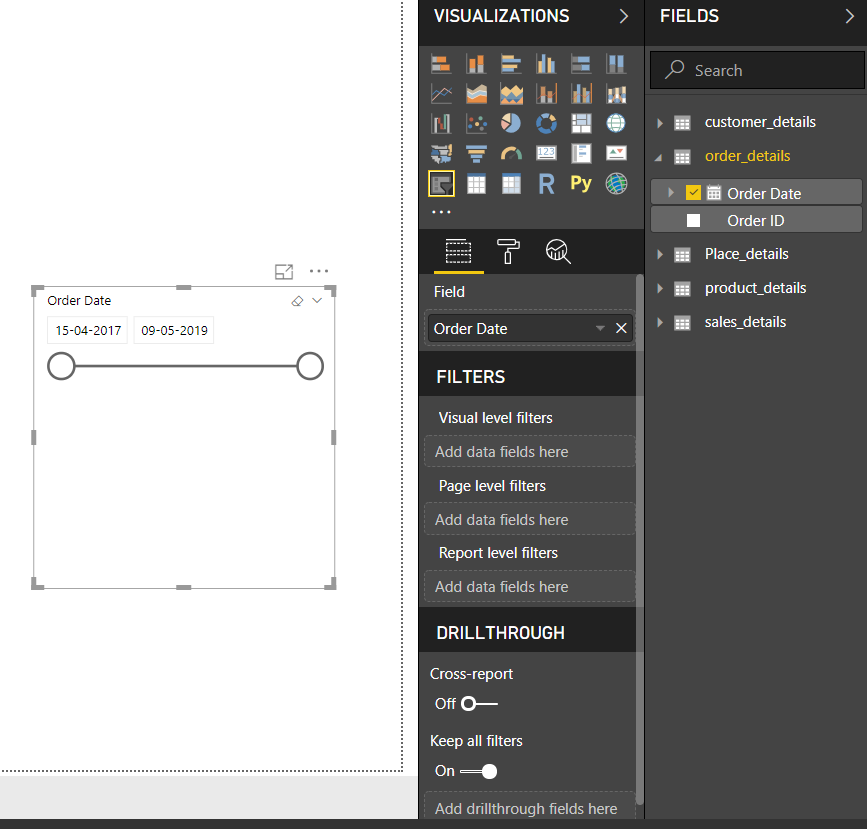Select the funnel chart visual

[x=476, y=153]
